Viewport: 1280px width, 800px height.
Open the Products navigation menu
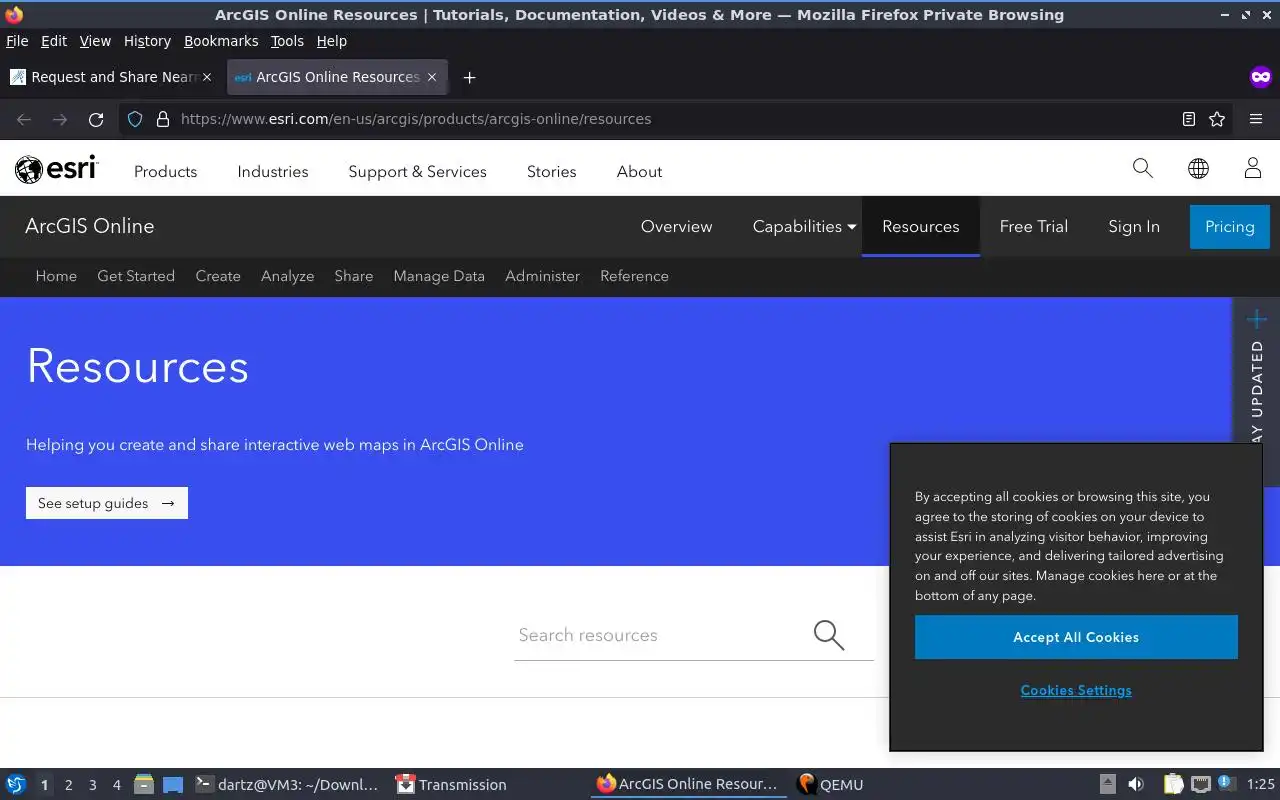coord(165,172)
